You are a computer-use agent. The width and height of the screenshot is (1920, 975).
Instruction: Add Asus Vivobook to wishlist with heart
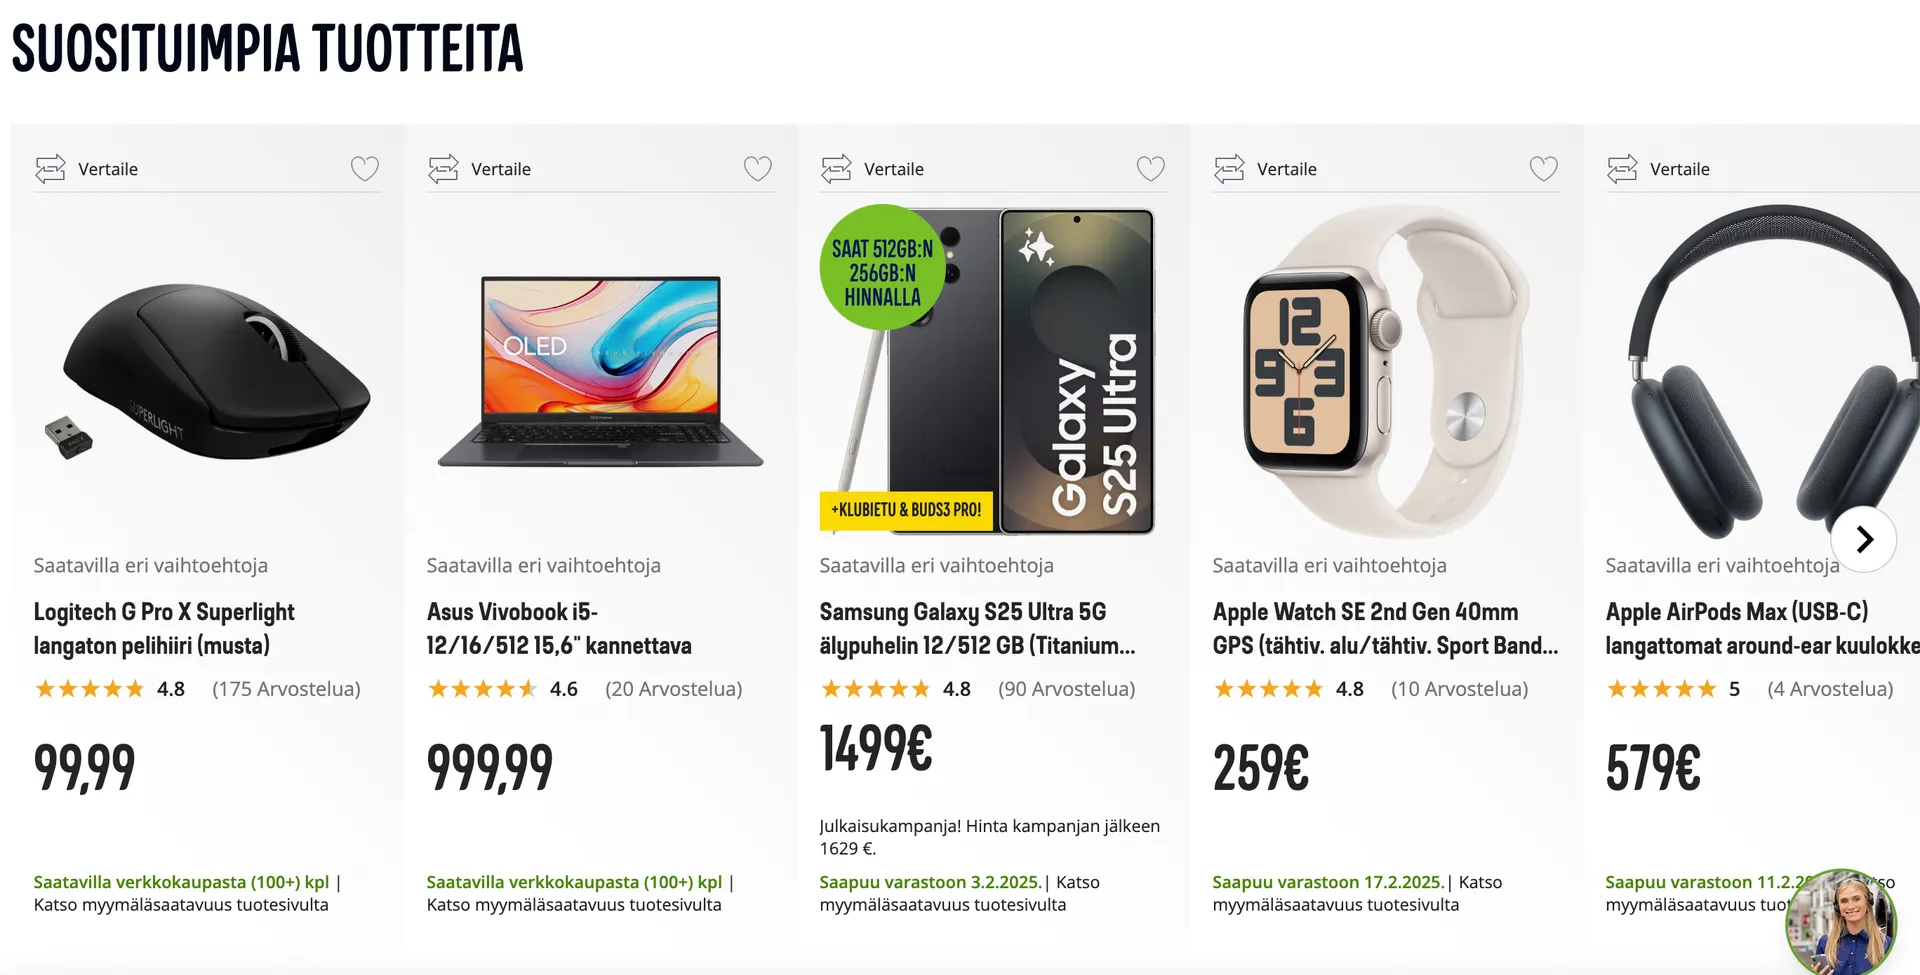(x=758, y=169)
